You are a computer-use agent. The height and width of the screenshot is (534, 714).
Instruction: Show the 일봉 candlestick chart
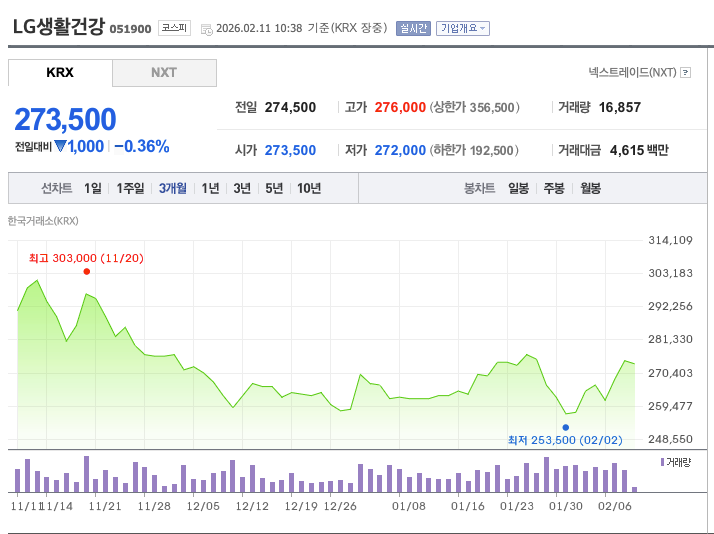coord(519,188)
